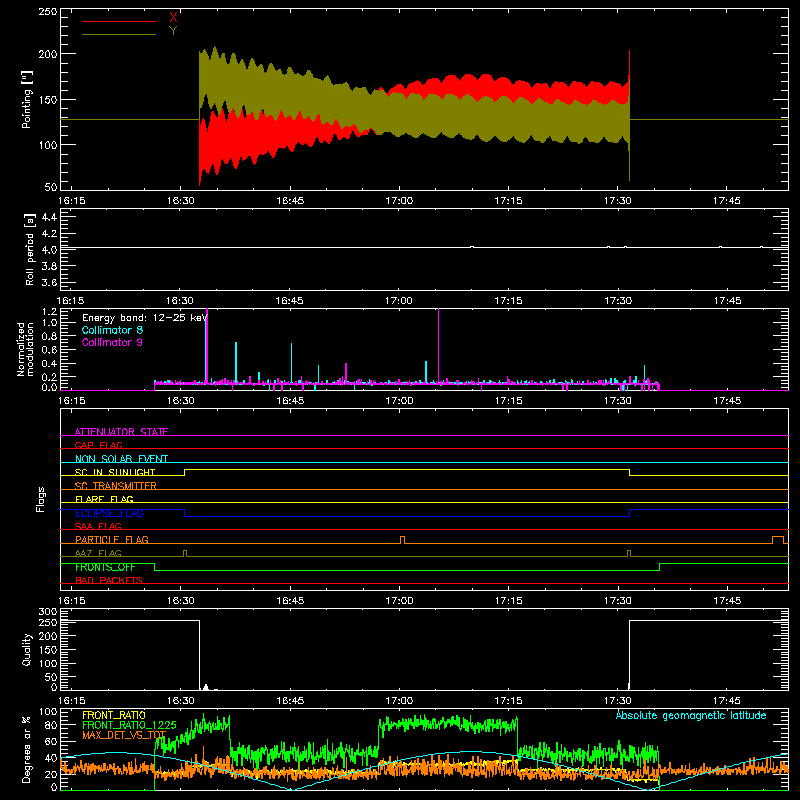This screenshot has height=800, width=800.
Task: Click the FLARE_FLAG label
Action: [104, 499]
